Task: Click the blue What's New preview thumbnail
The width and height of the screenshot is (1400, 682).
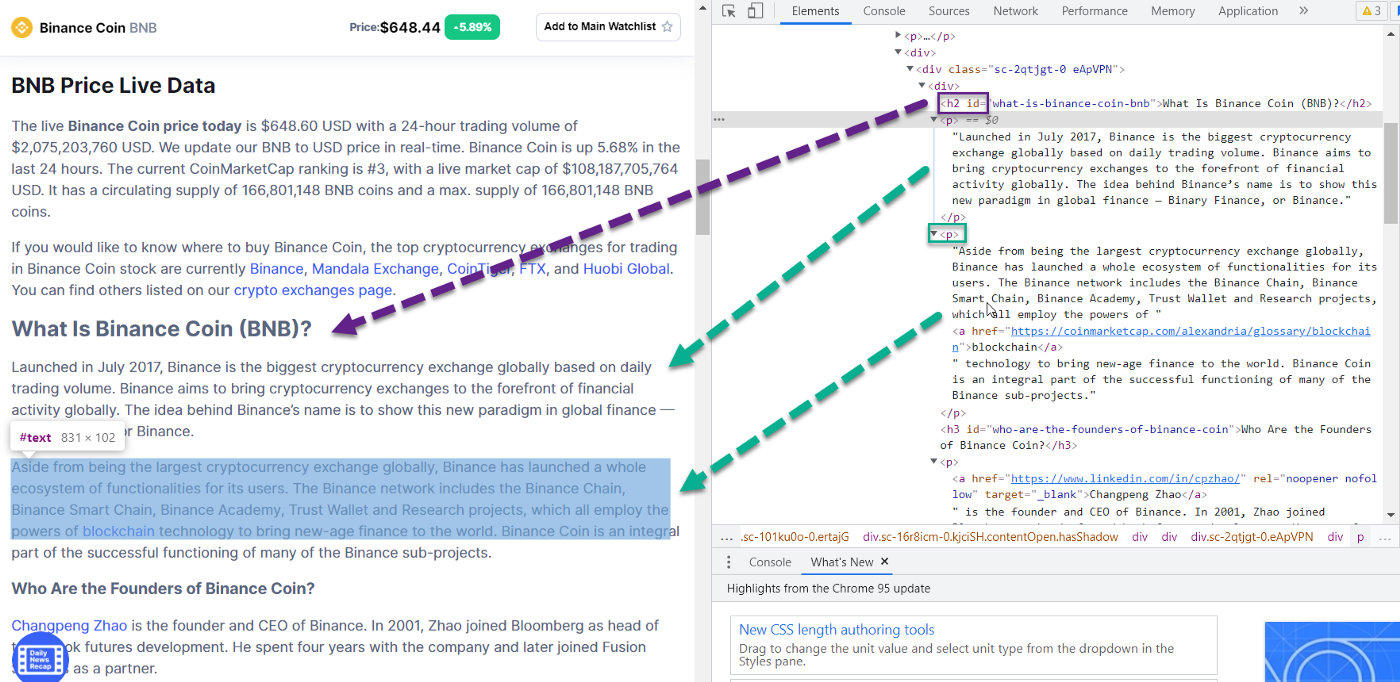Action: 1332,652
